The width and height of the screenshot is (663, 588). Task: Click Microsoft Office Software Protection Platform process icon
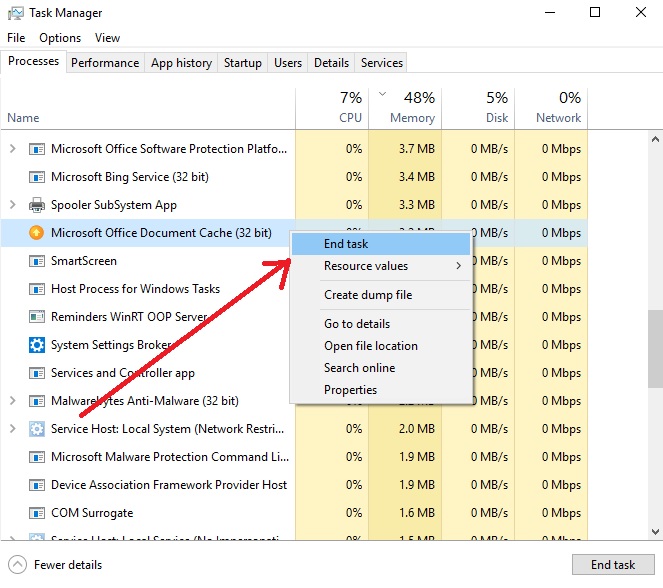pyautogui.click(x=37, y=149)
